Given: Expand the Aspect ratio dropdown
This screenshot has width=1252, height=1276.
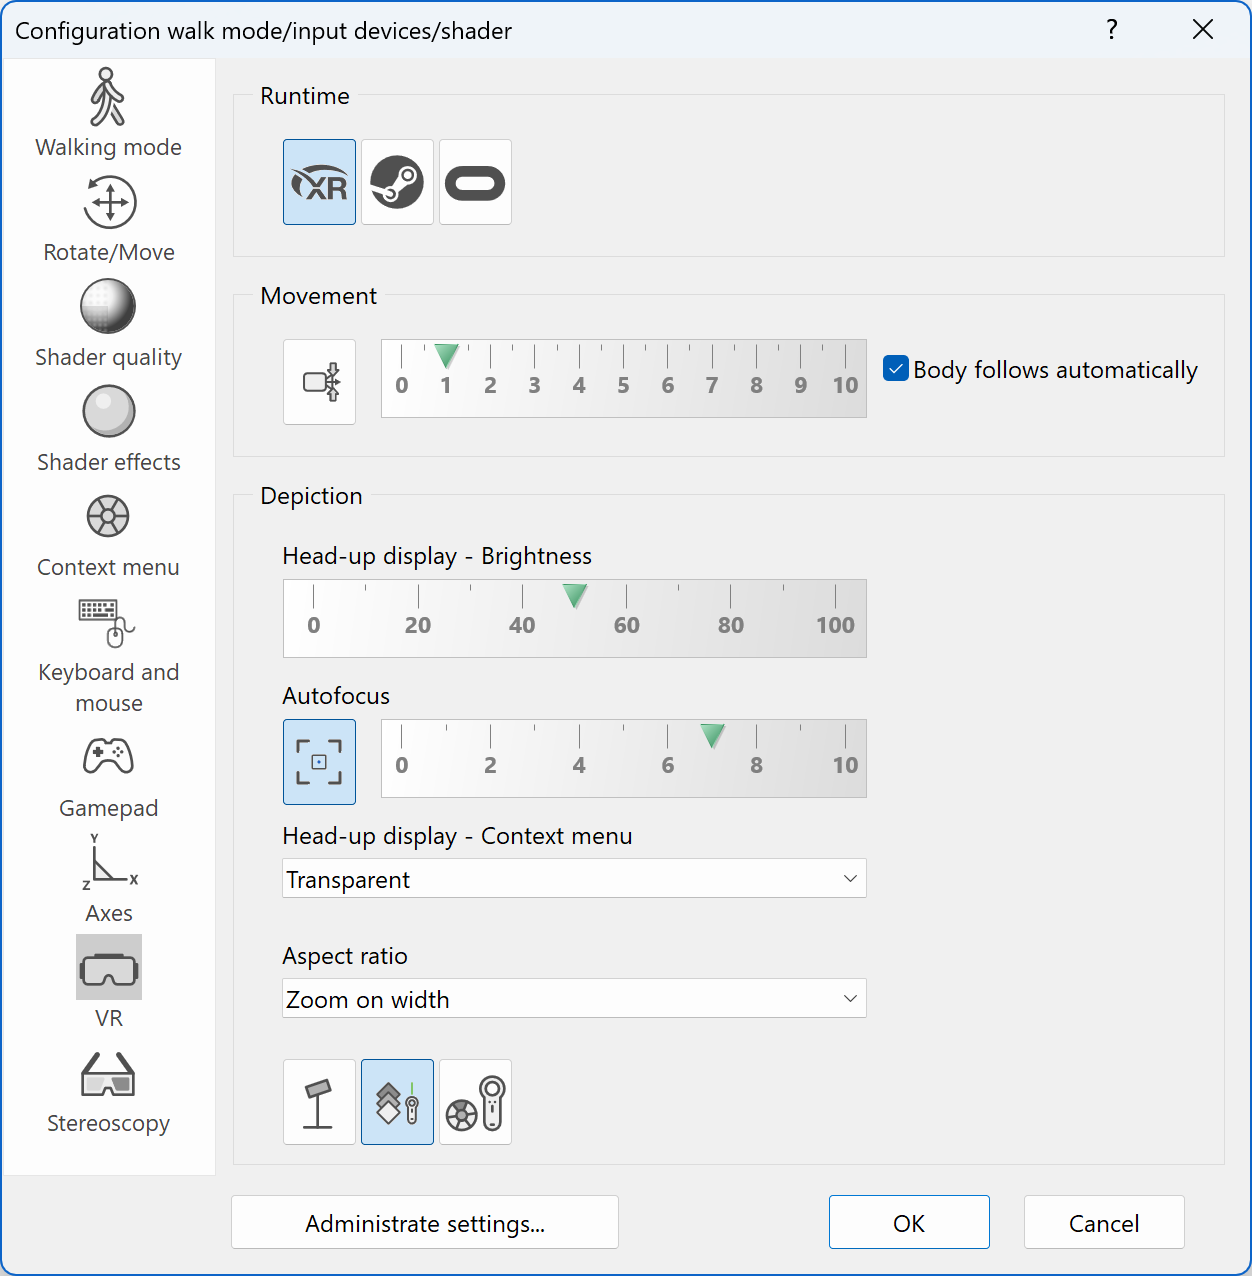Looking at the screenshot, I should coord(574,999).
